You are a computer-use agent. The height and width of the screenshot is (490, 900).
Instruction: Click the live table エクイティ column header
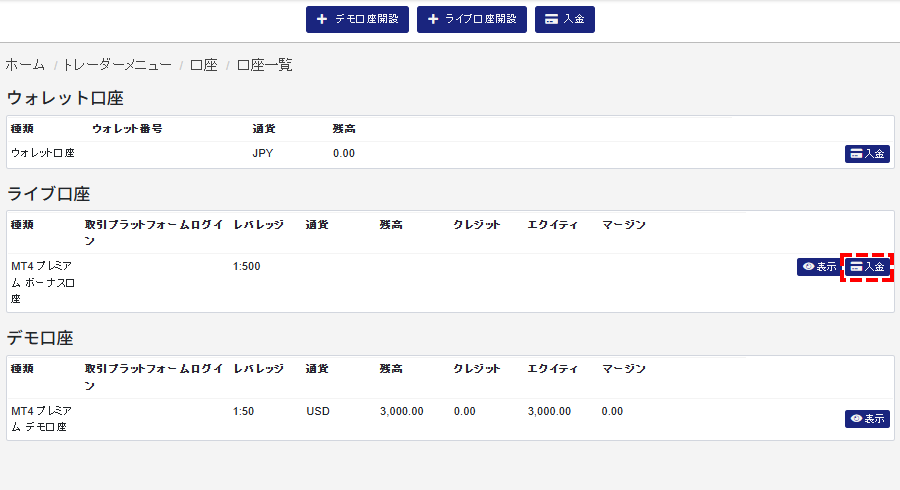pyautogui.click(x=552, y=225)
